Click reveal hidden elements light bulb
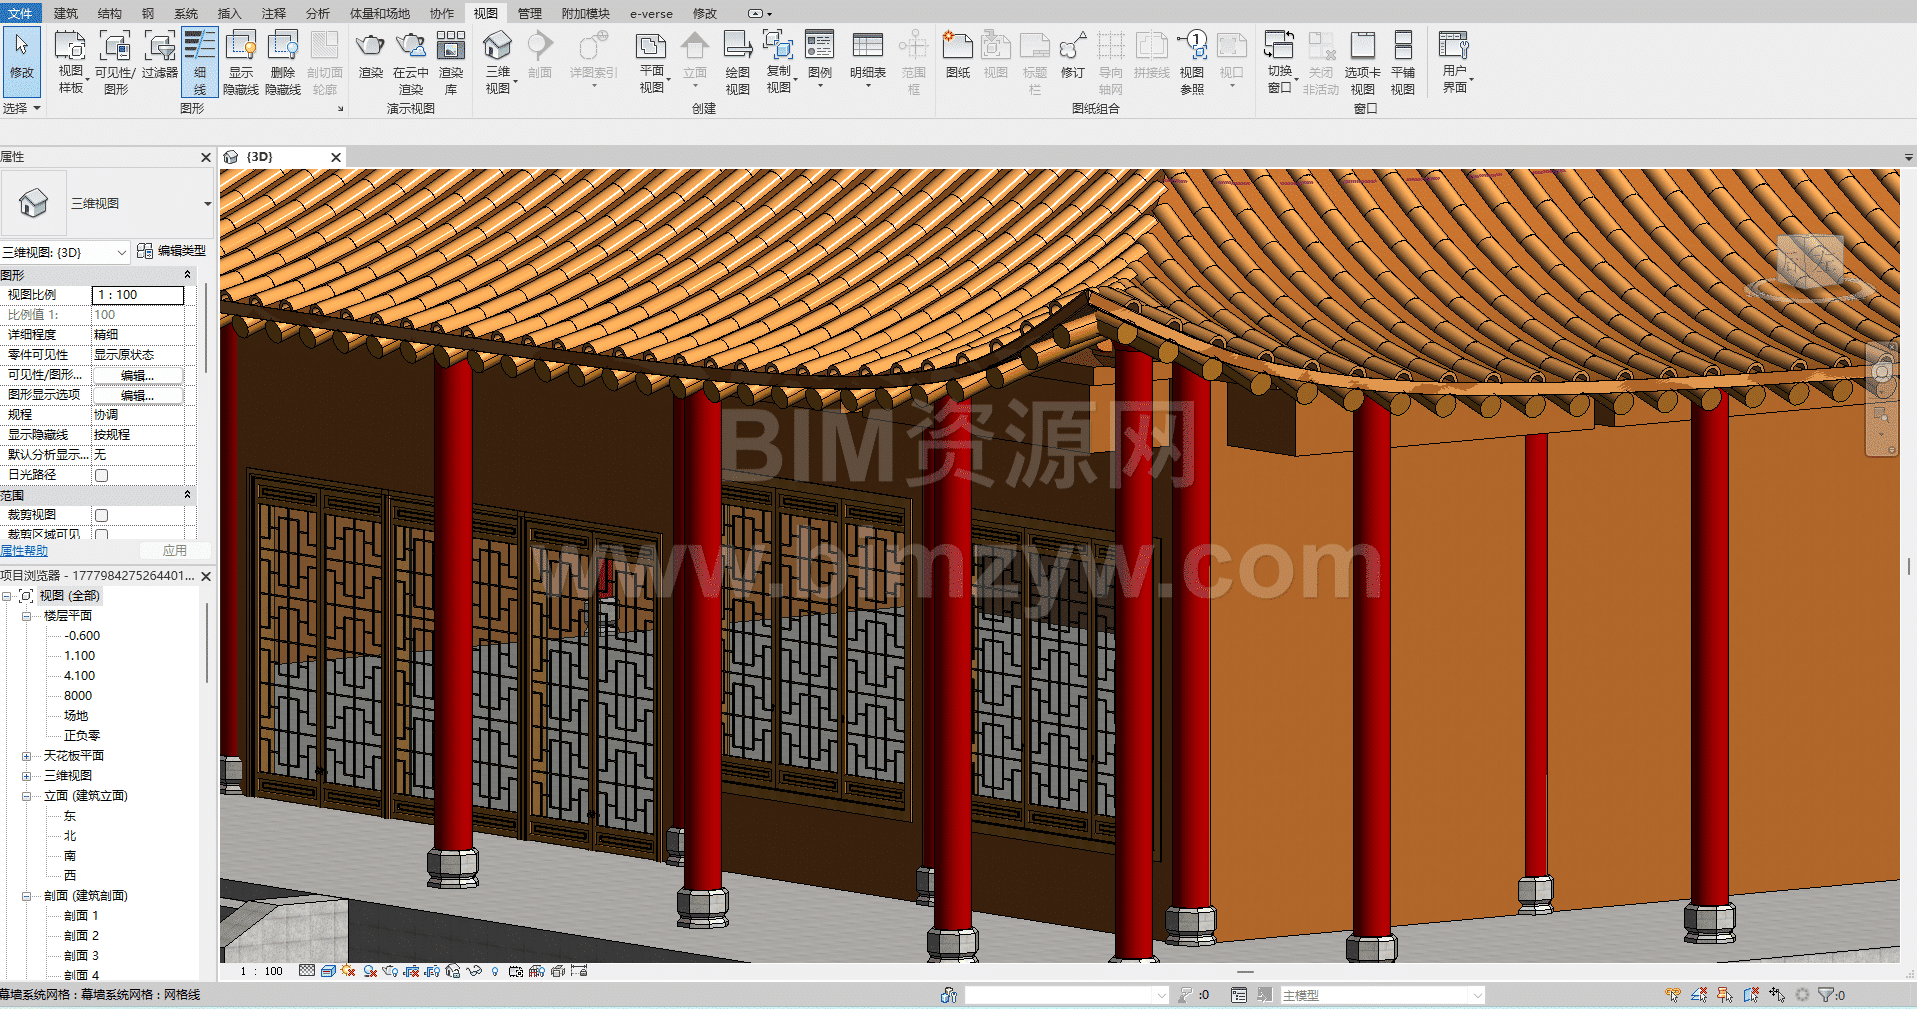Screen dimensions: 1917x1009 (495, 971)
